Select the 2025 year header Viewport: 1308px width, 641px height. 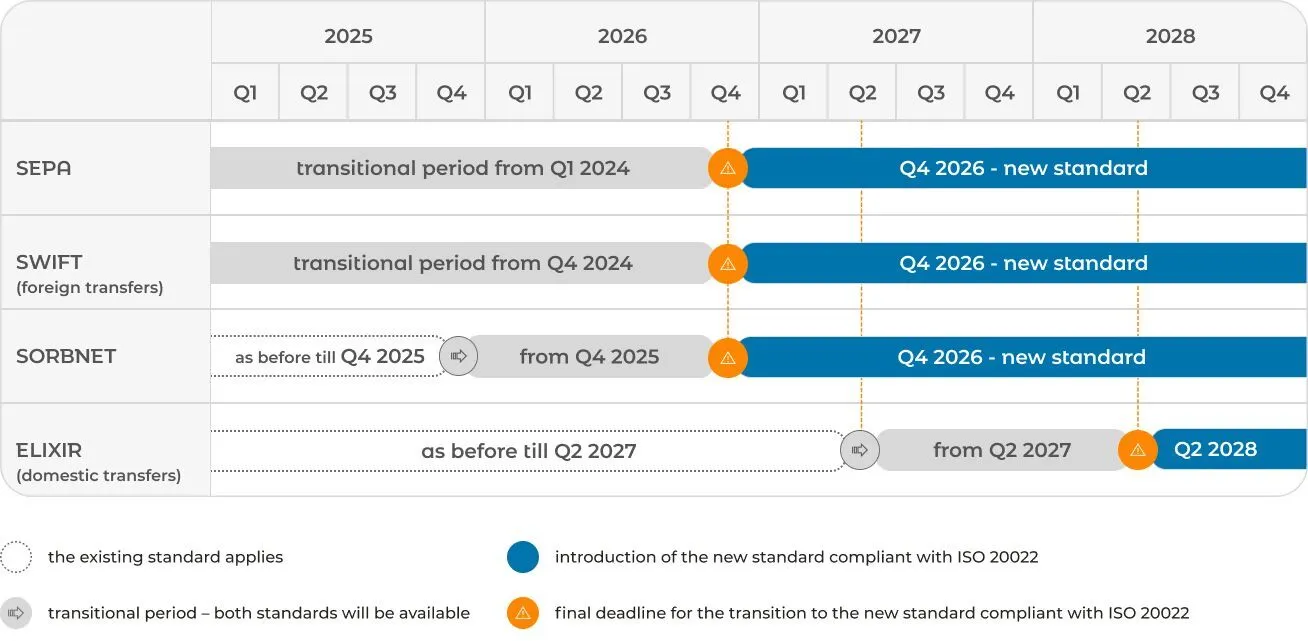coord(348,36)
